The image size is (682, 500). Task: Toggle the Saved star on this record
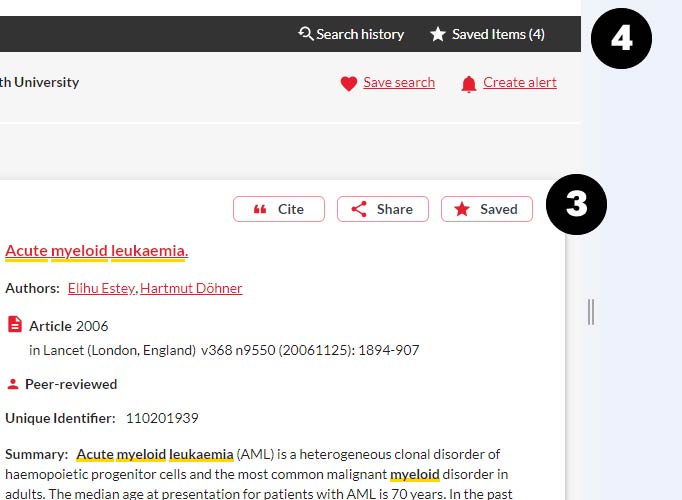pyautogui.click(x=487, y=209)
